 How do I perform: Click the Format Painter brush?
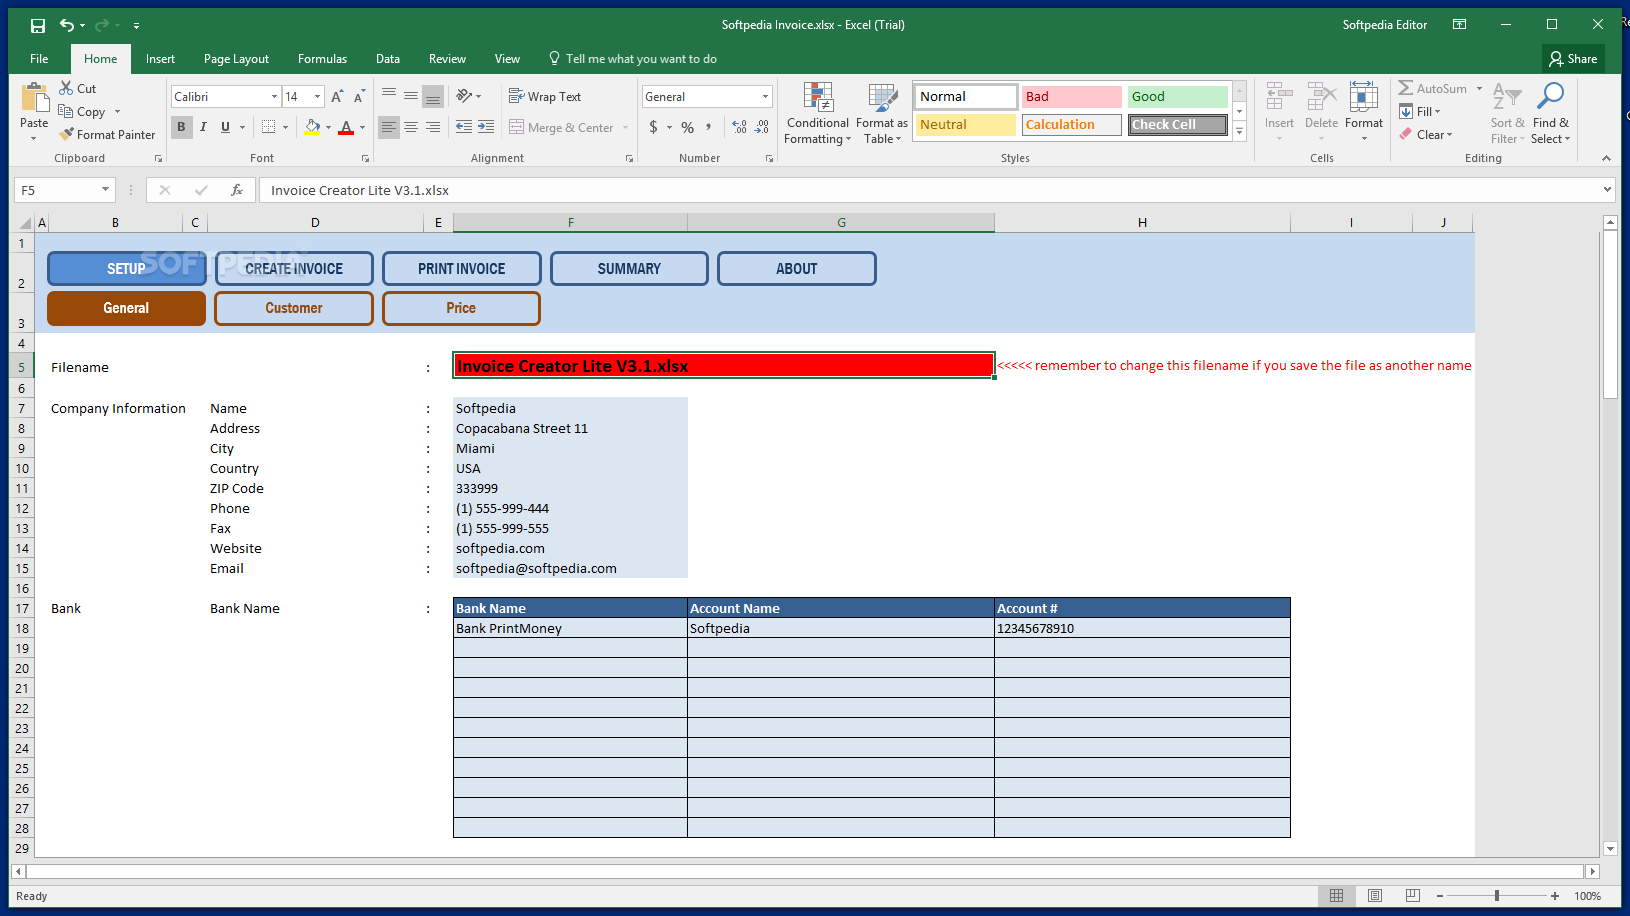click(66, 134)
